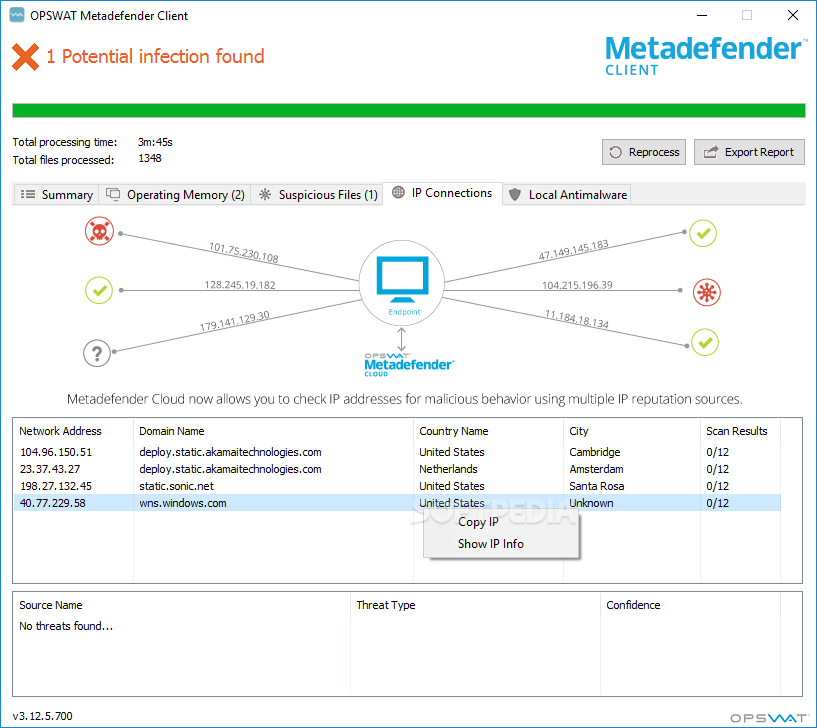Click the Source Name column header
The height and width of the screenshot is (728, 817).
[182, 605]
